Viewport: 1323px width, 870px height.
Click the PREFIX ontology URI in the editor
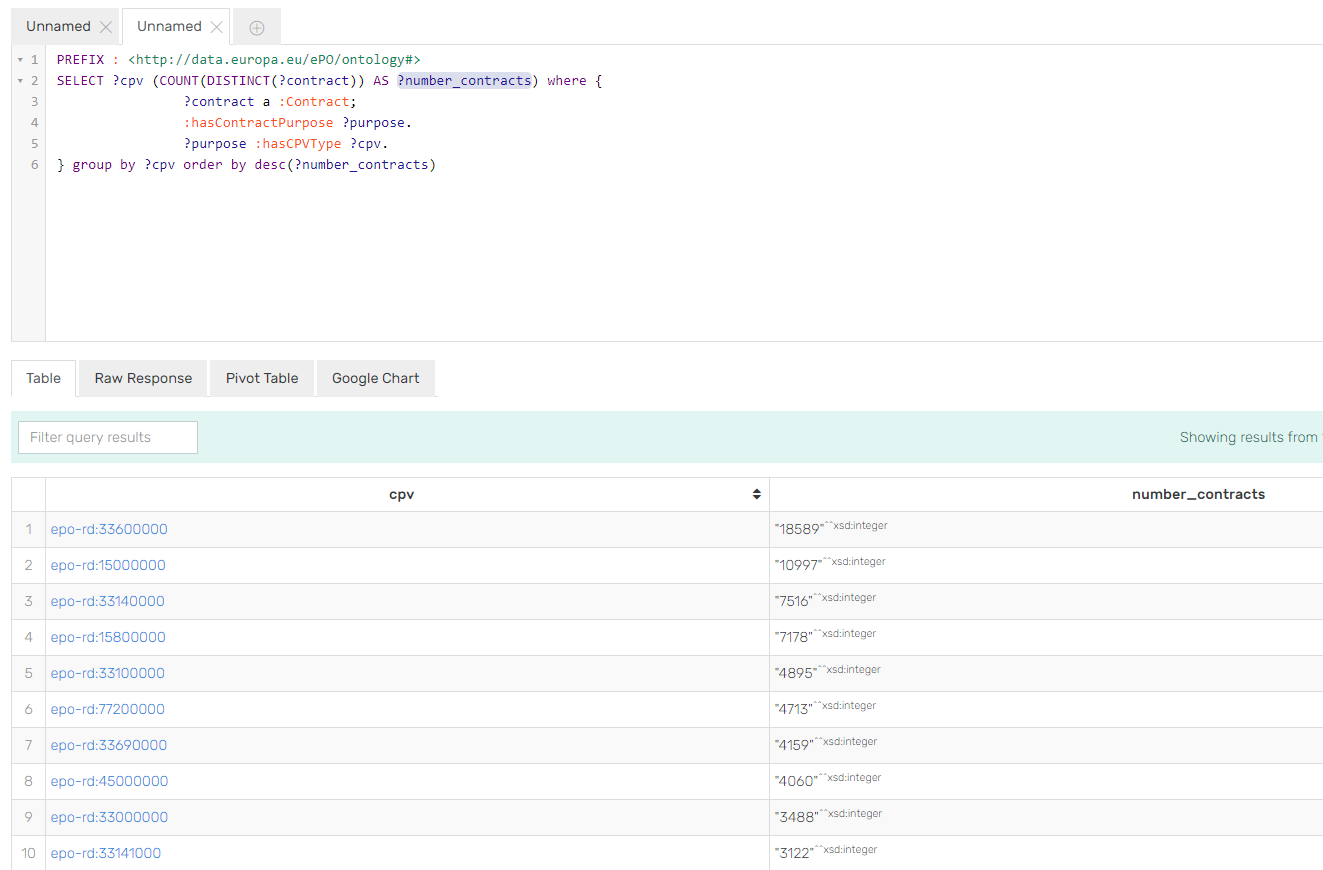[x=274, y=60]
